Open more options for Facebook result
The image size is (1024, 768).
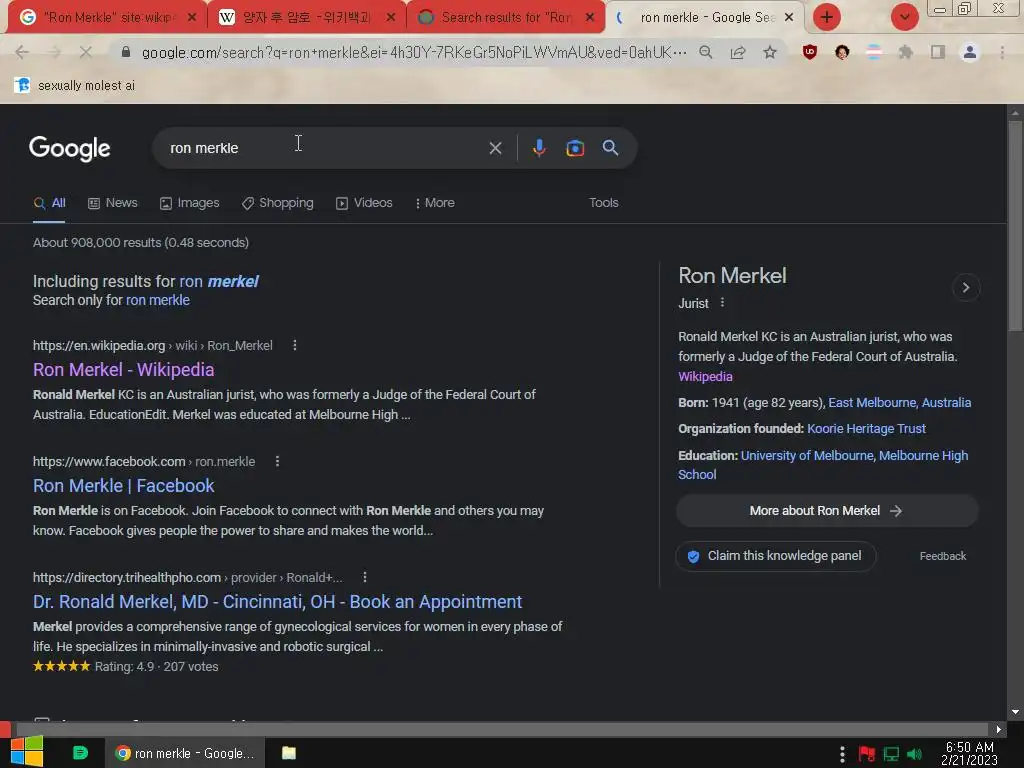click(x=278, y=461)
